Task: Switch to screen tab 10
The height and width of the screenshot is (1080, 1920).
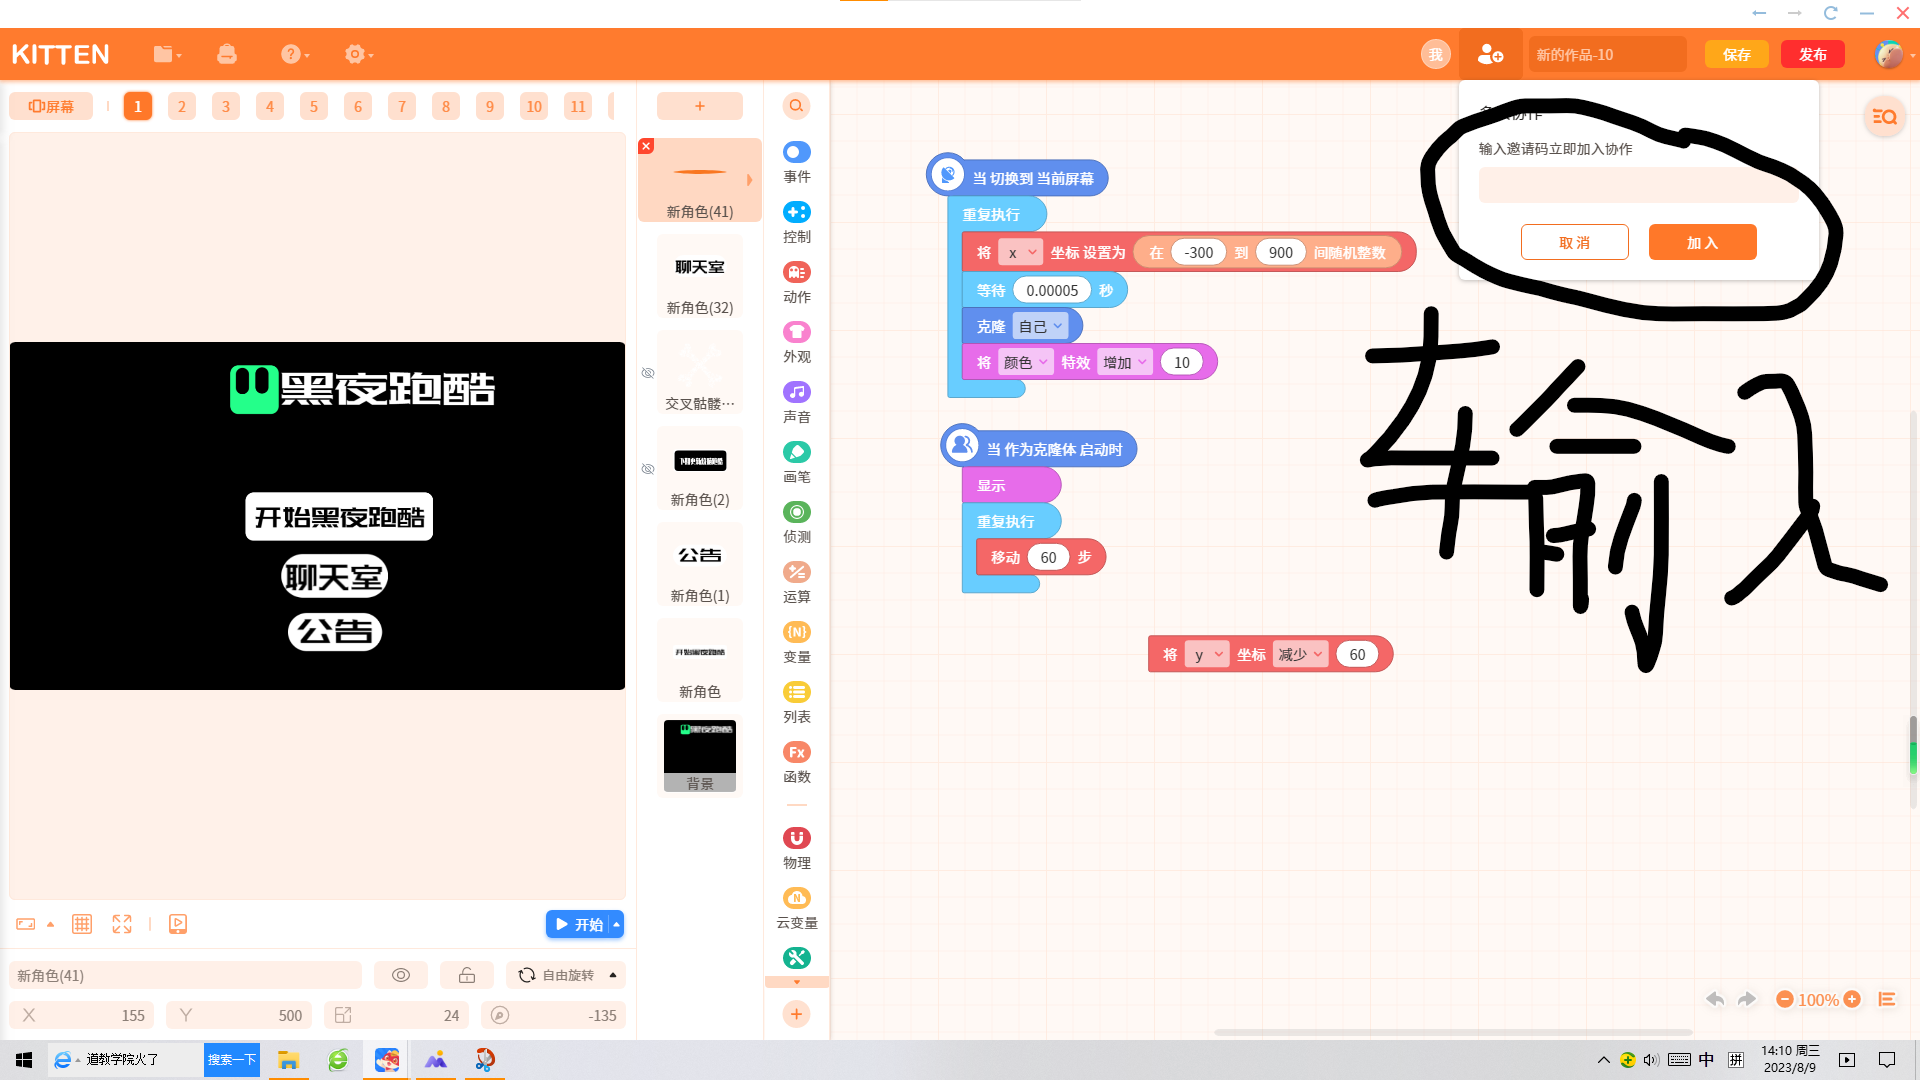Action: coord(534,106)
